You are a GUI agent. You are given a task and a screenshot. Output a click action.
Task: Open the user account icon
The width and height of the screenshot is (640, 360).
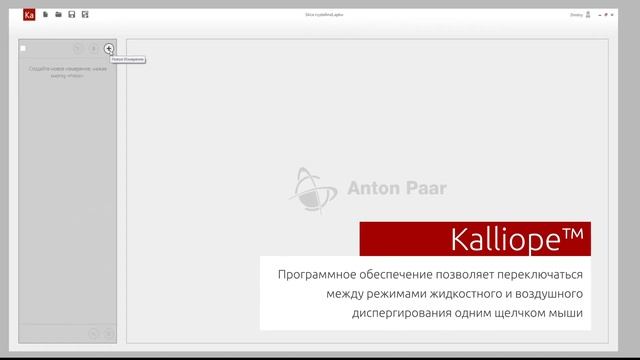(x=588, y=15)
